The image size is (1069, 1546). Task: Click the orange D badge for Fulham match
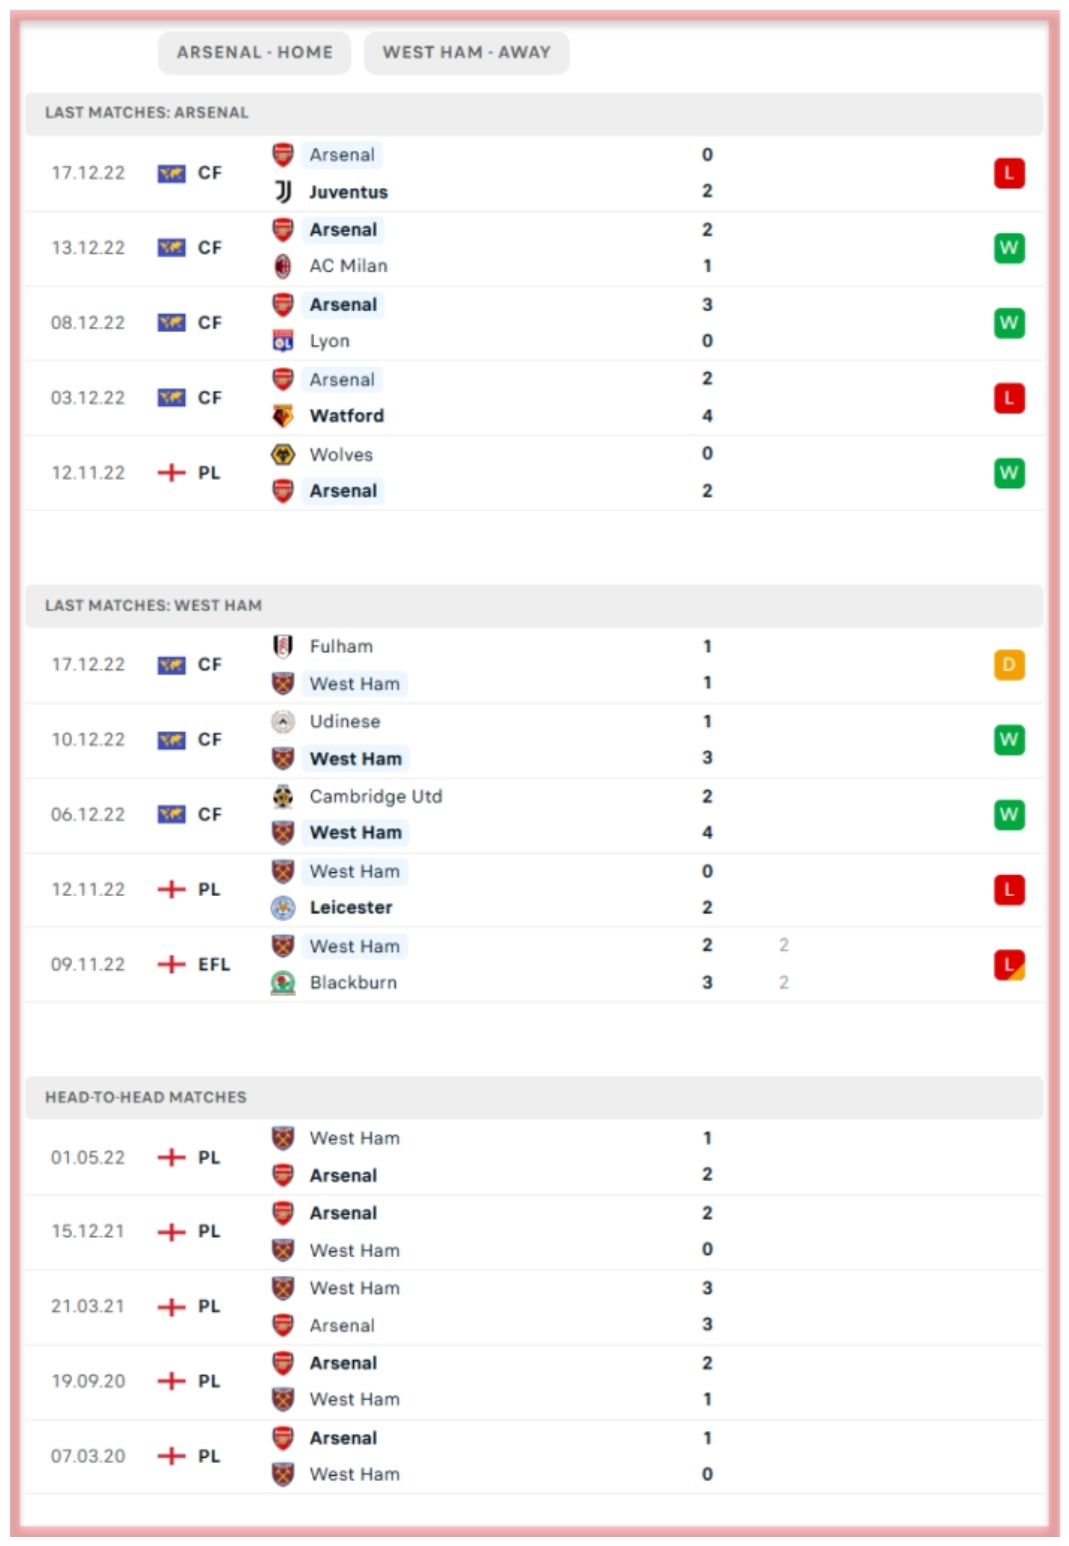[1008, 665]
